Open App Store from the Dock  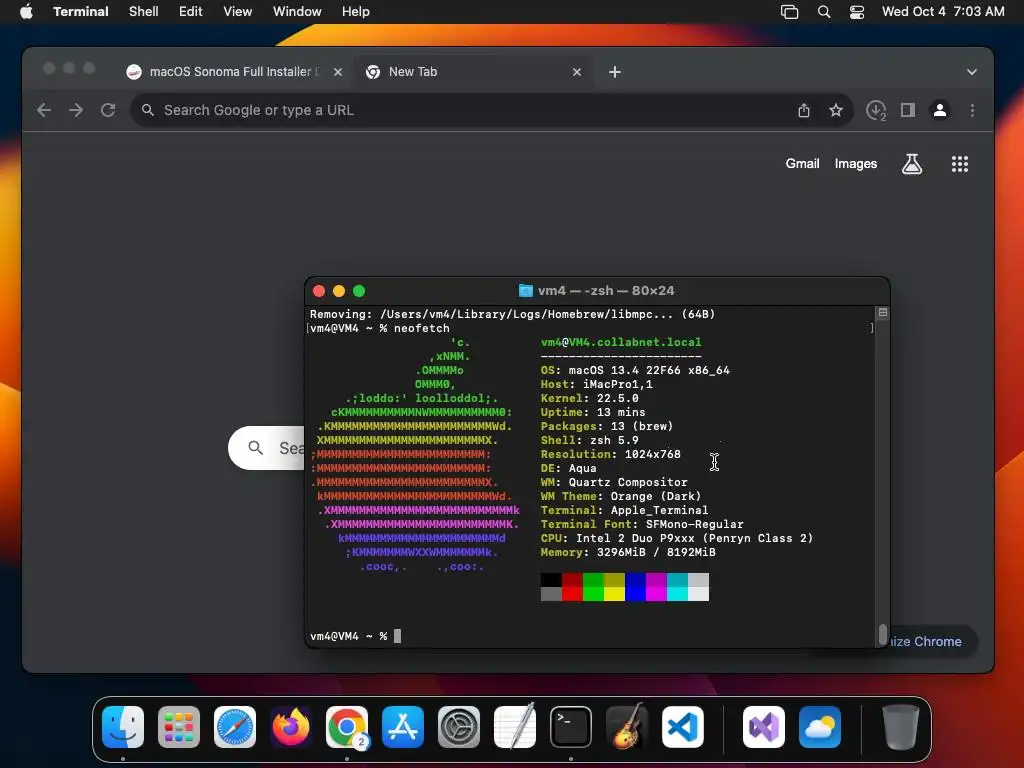point(403,727)
